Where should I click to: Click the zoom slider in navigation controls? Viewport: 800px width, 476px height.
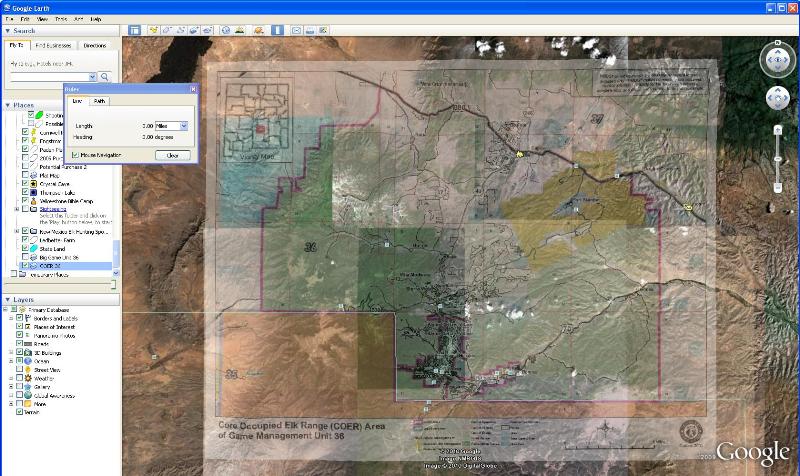pos(778,159)
